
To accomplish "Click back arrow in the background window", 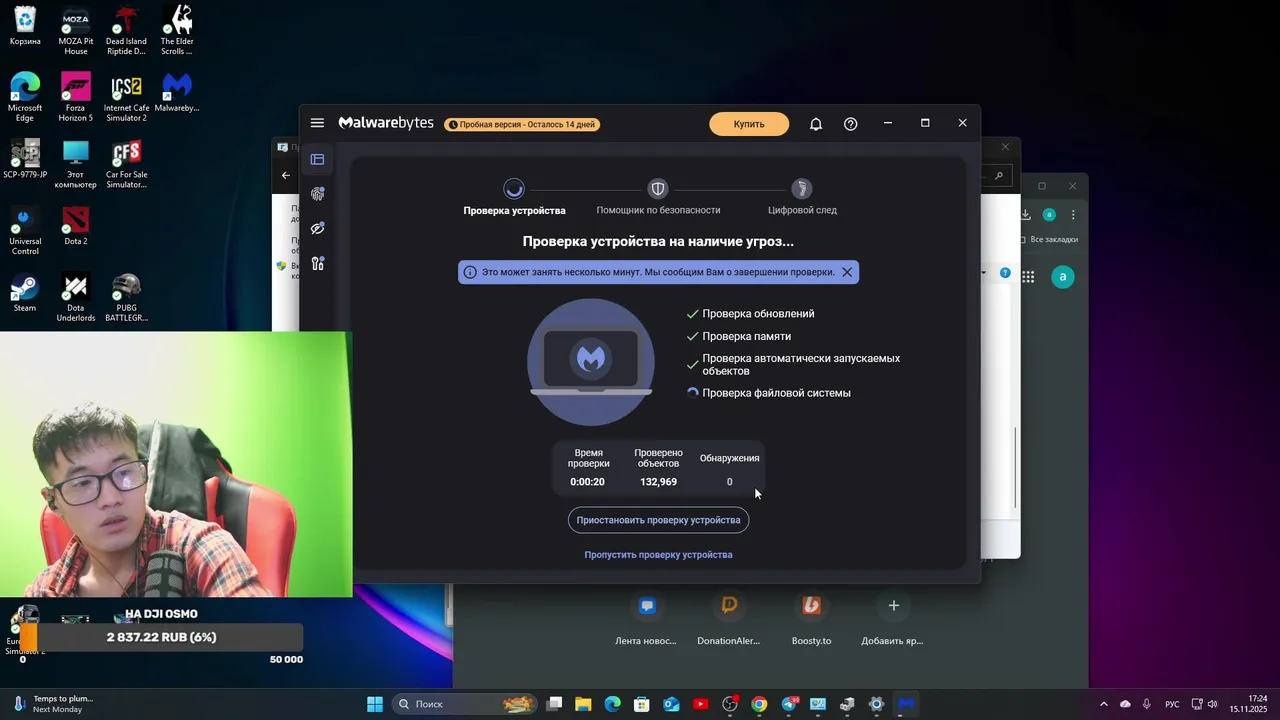I will 286,175.
